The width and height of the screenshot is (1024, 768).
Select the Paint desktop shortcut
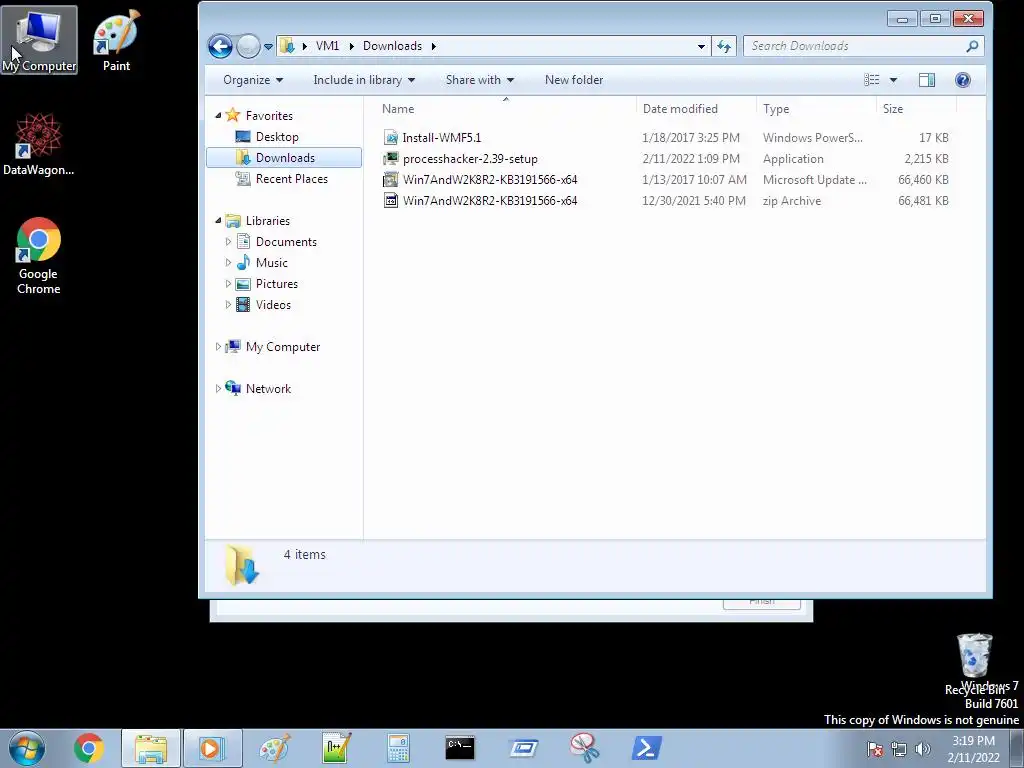(116, 40)
